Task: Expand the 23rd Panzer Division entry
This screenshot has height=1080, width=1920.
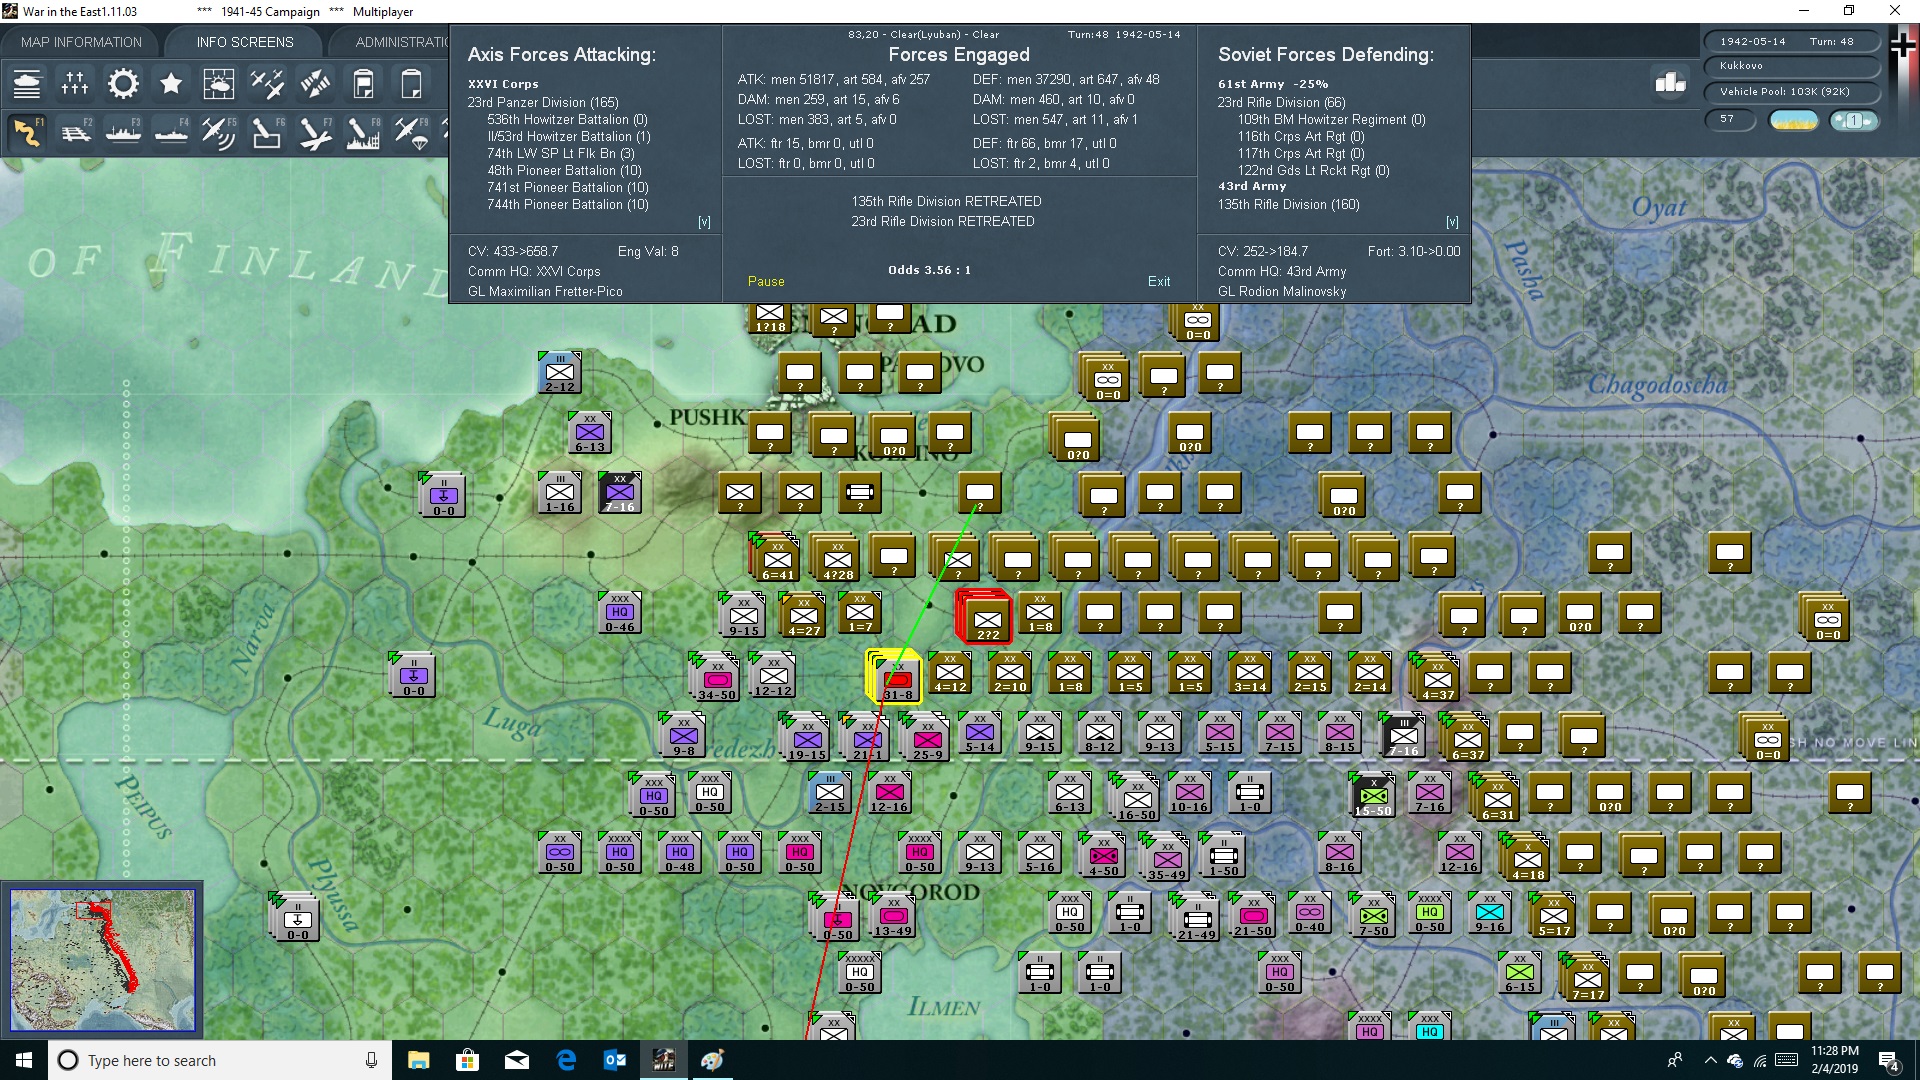Action: coord(542,102)
